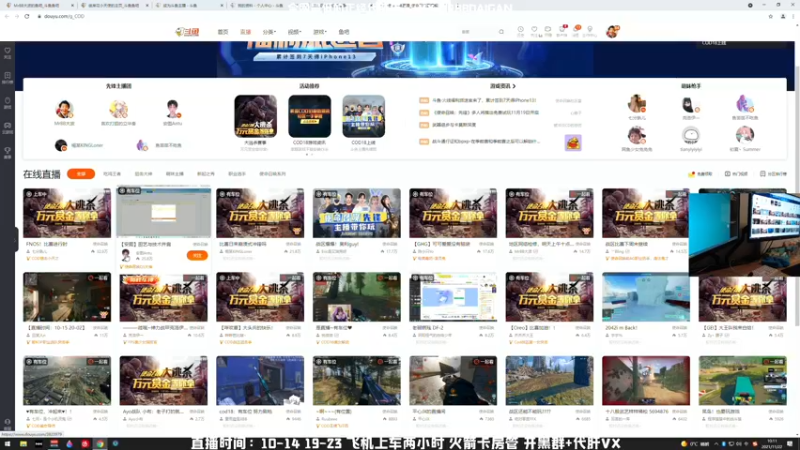Go to 首页 in the top navigation
This screenshot has height=450, width=800.
pos(223,32)
